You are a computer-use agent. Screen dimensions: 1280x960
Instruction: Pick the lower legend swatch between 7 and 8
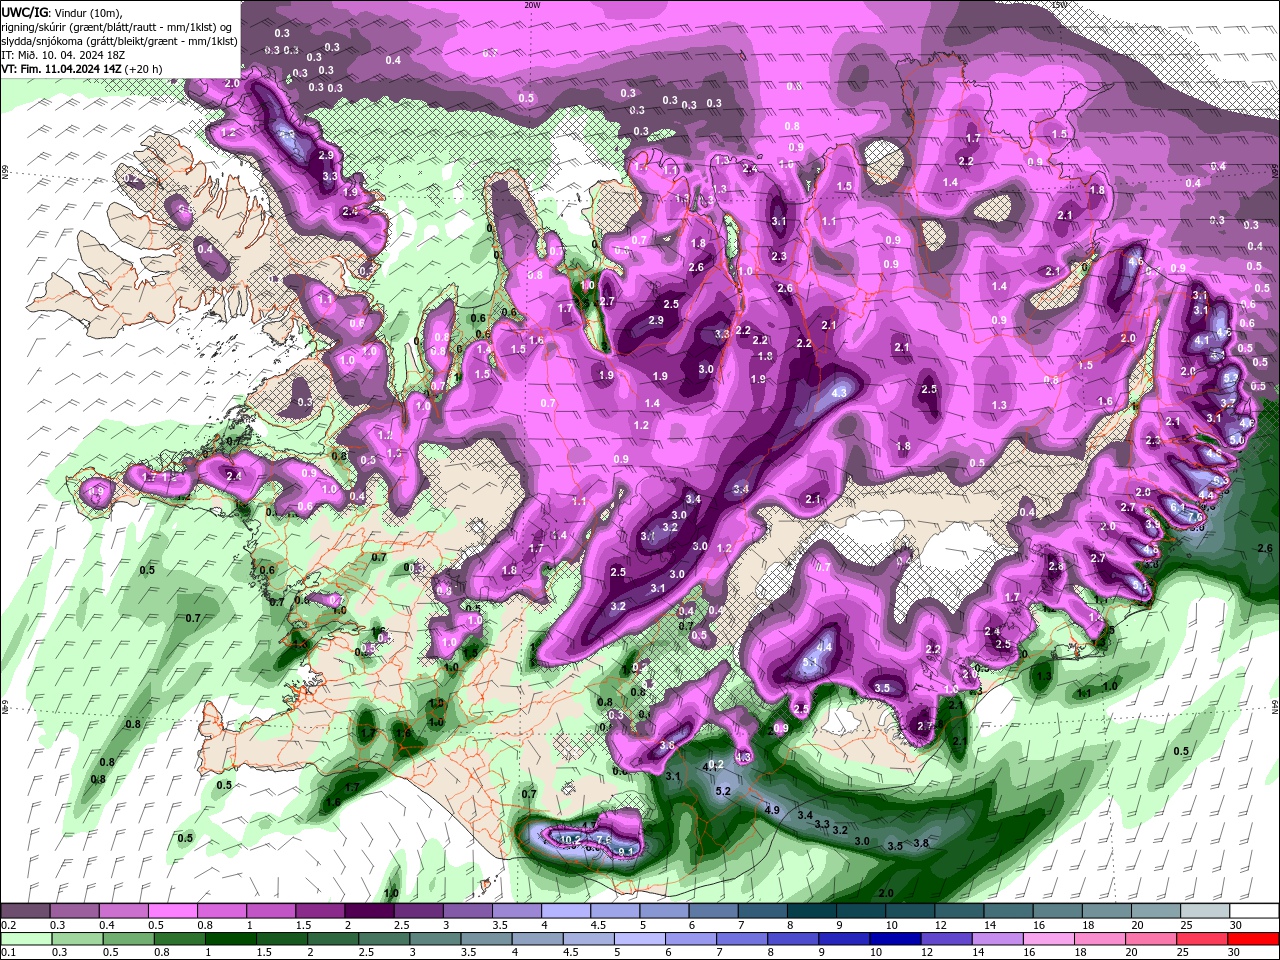[742, 939]
